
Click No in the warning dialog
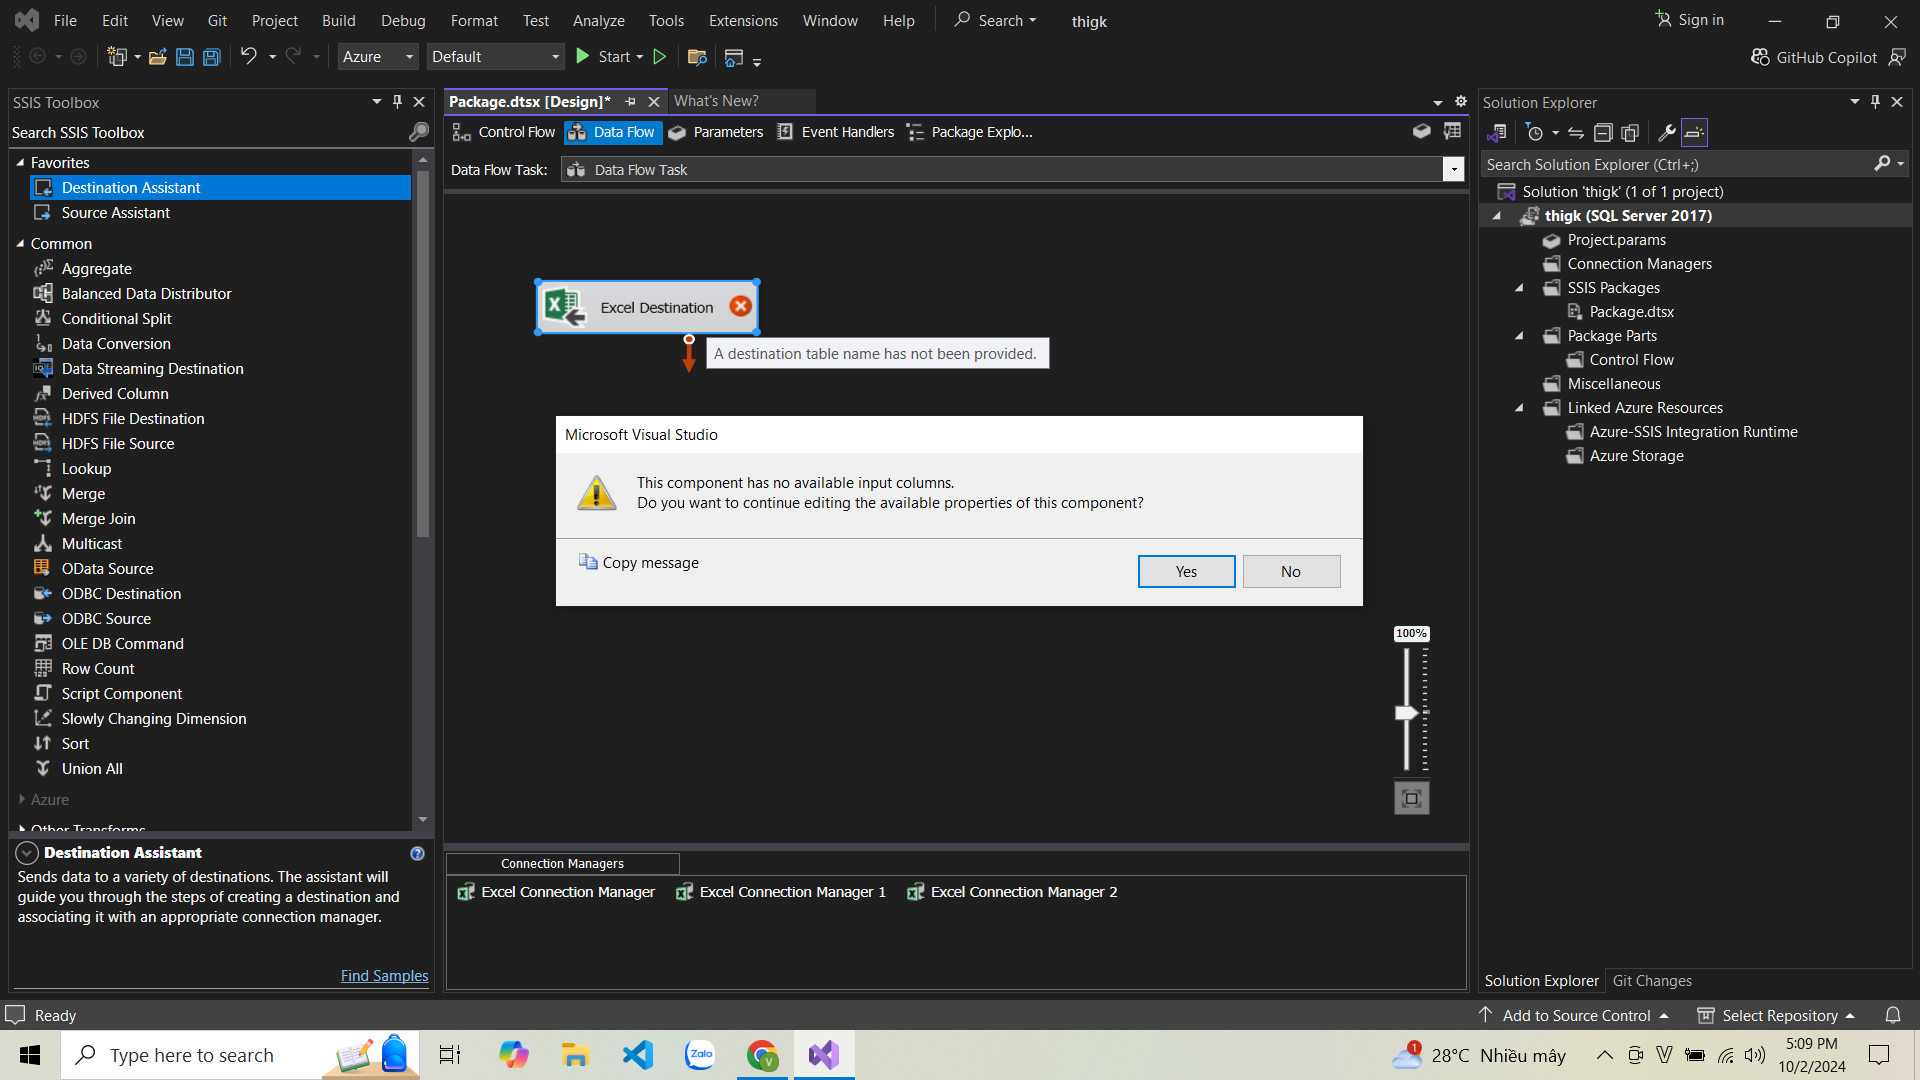(x=1291, y=572)
